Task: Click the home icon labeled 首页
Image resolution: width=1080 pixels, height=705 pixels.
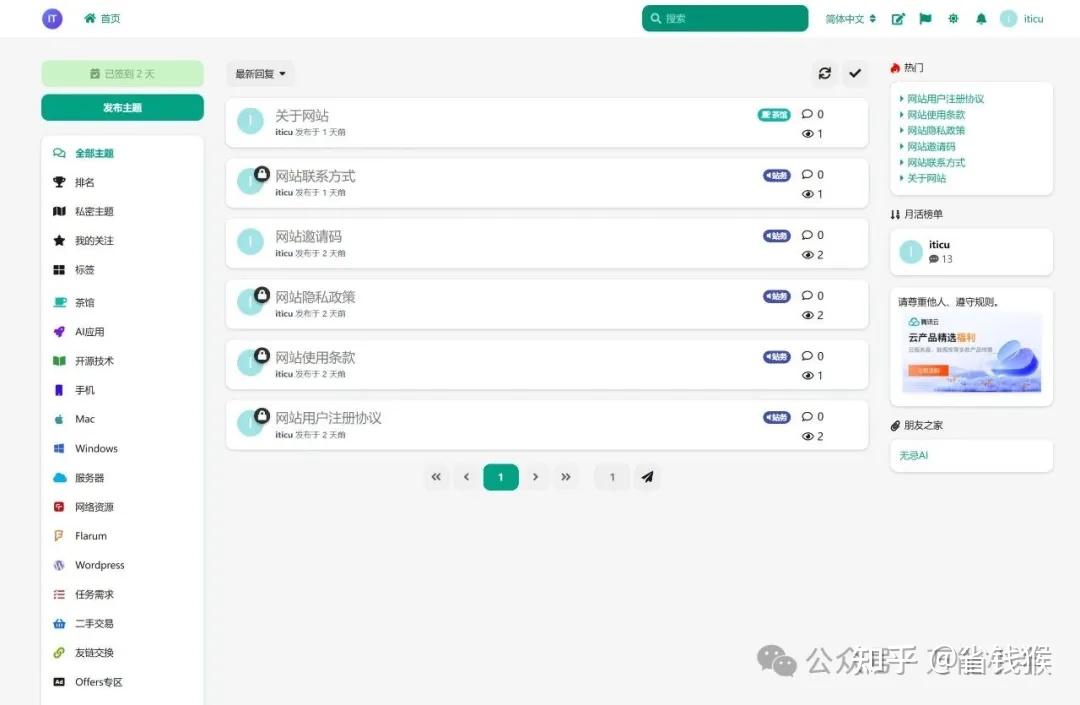Action: [x=101, y=18]
